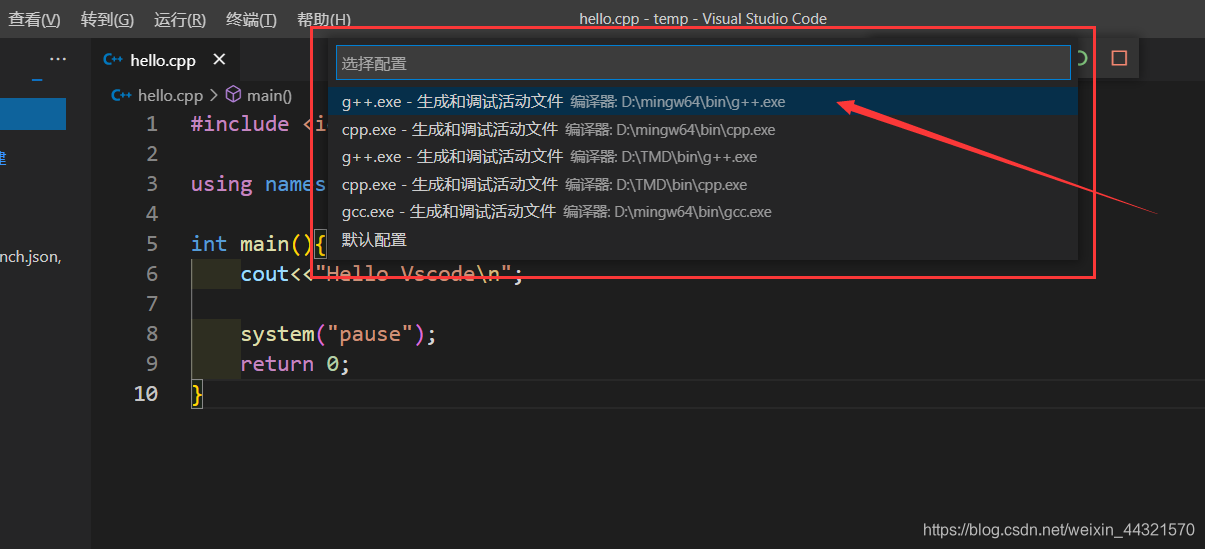
Task: Click line number 1 in gutter
Action: 151,124
